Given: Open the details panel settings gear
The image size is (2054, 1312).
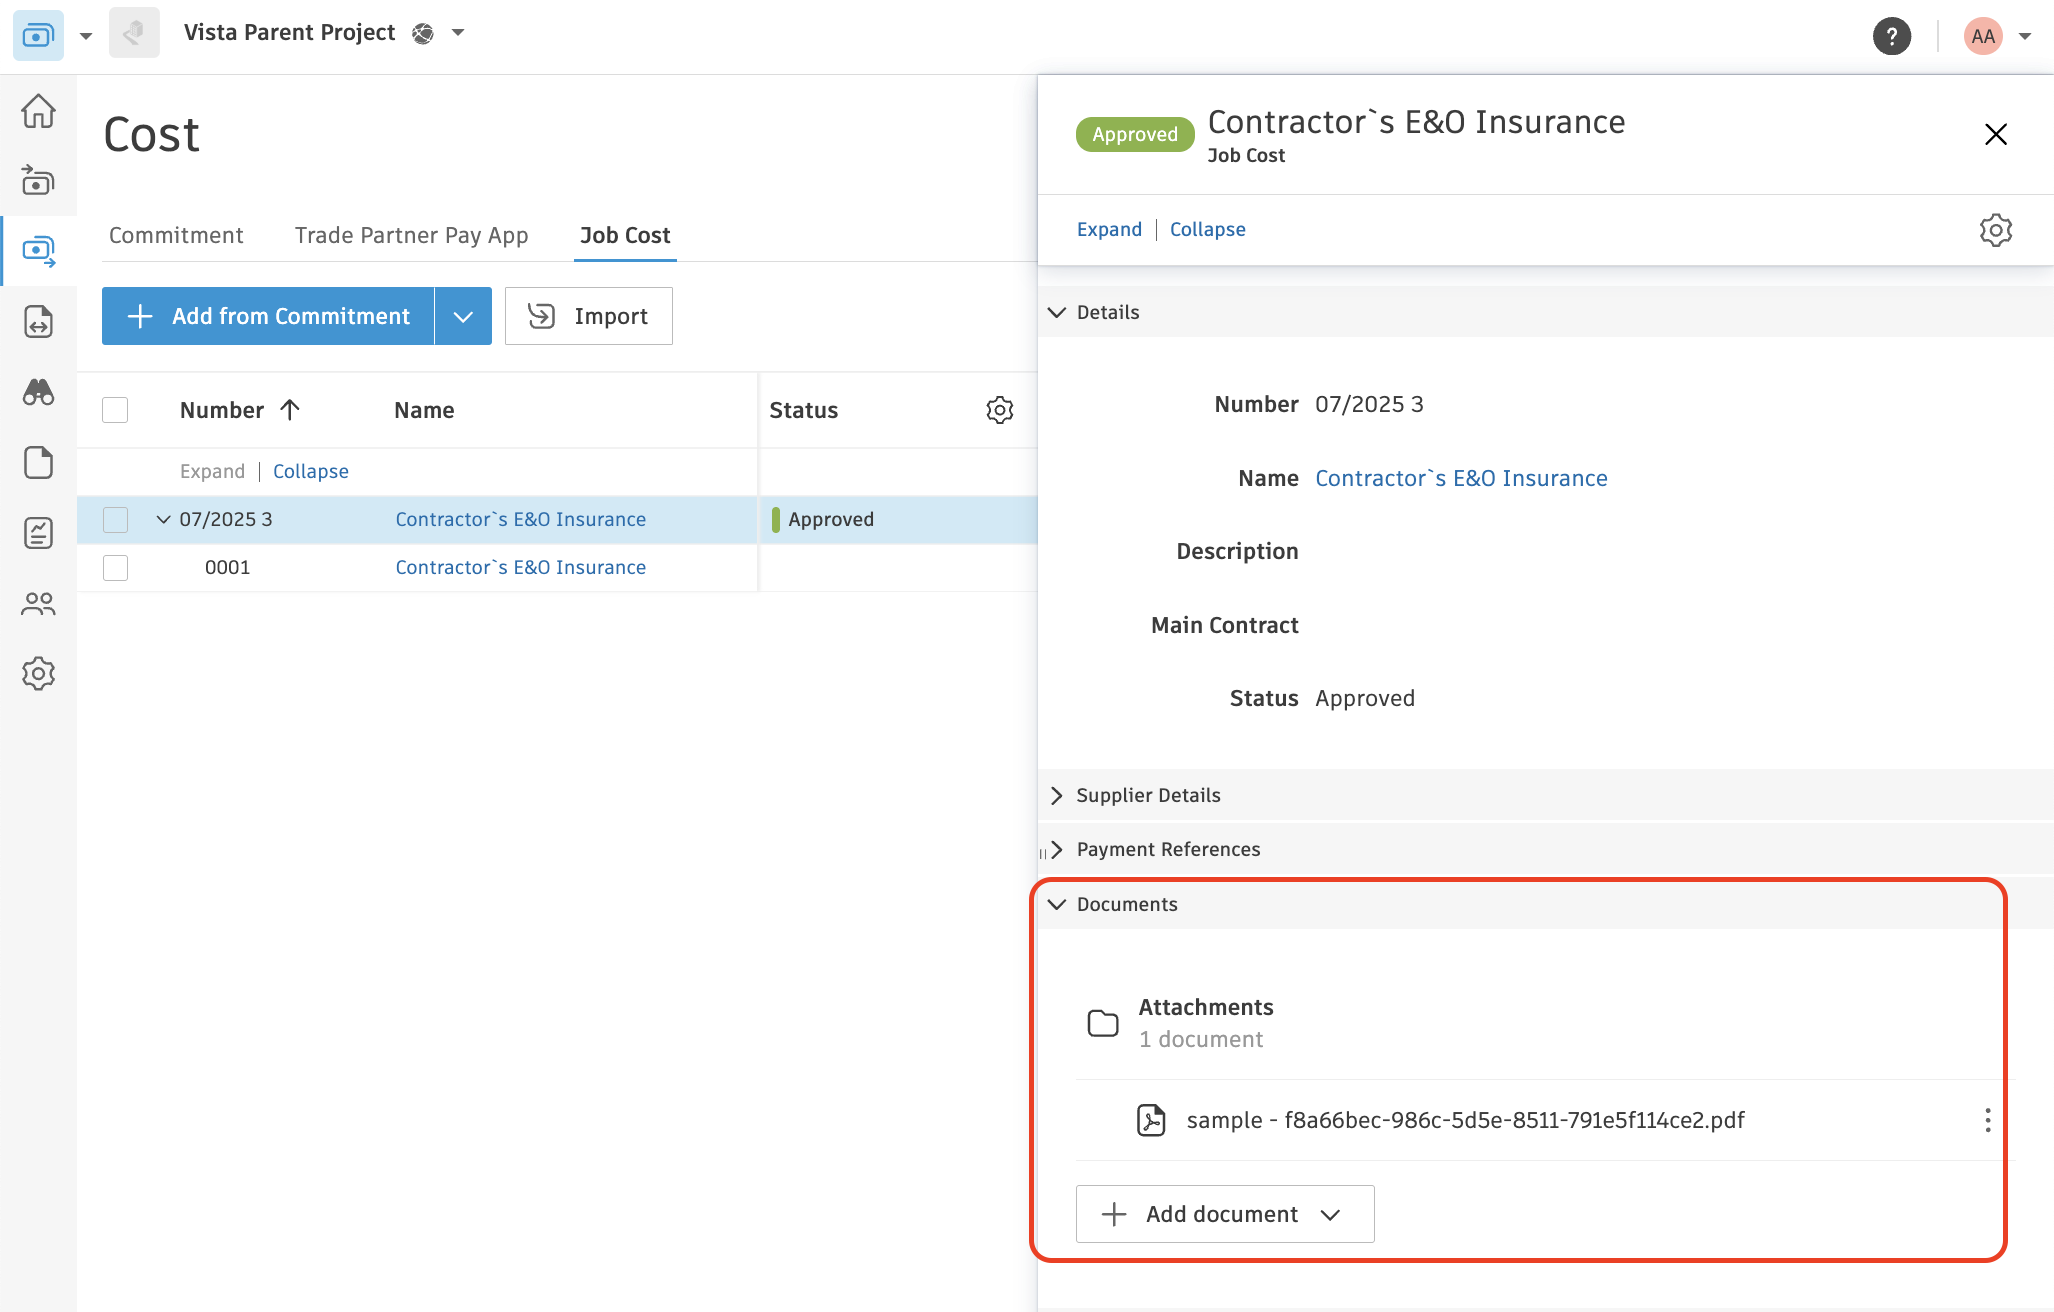Looking at the screenshot, I should click(x=1995, y=230).
